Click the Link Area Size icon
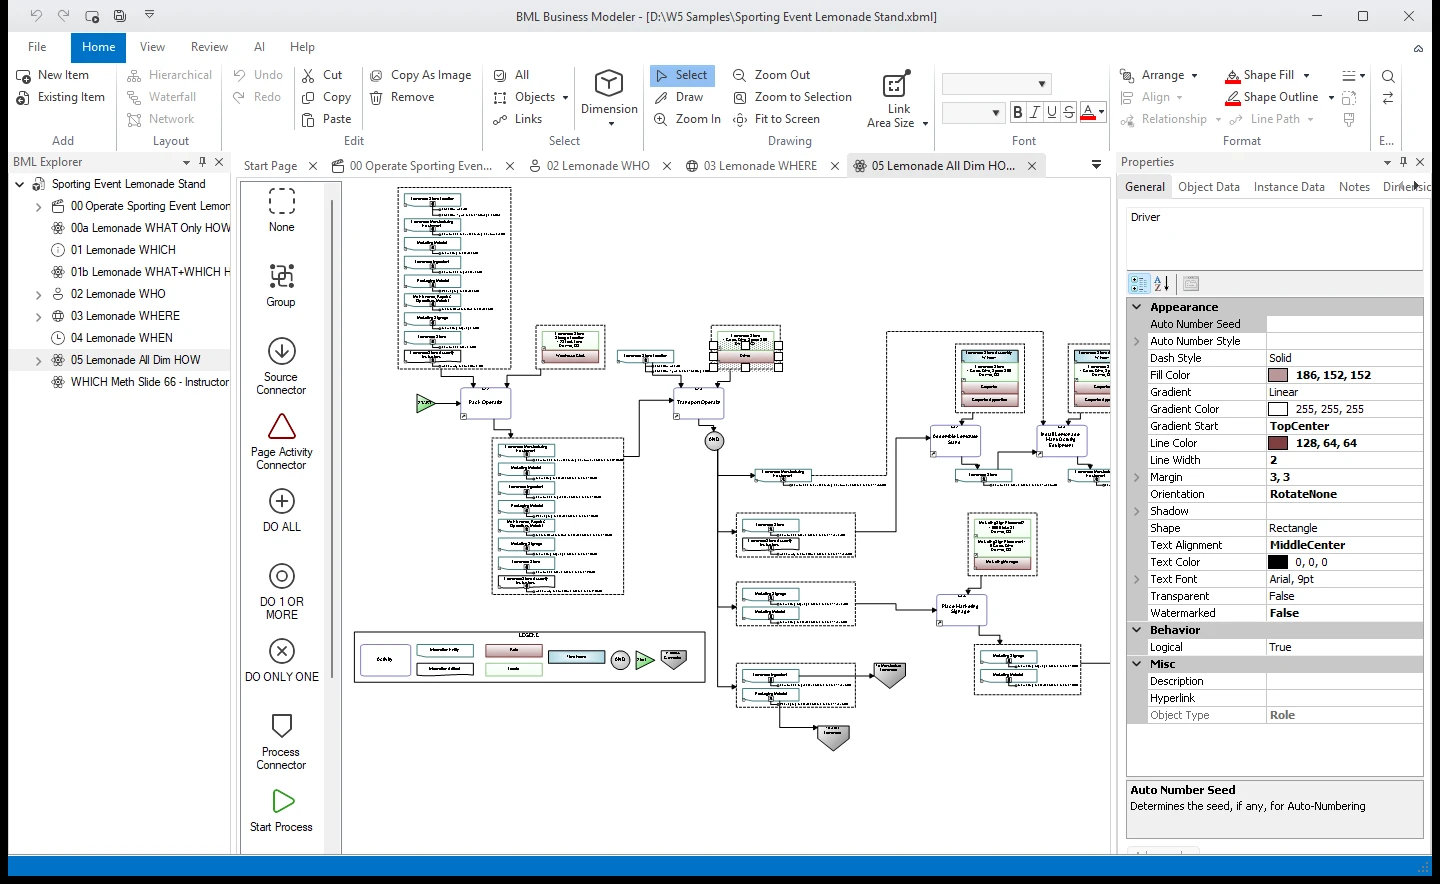This screenshot has width=1440, height=884. (x=897, y=99)
